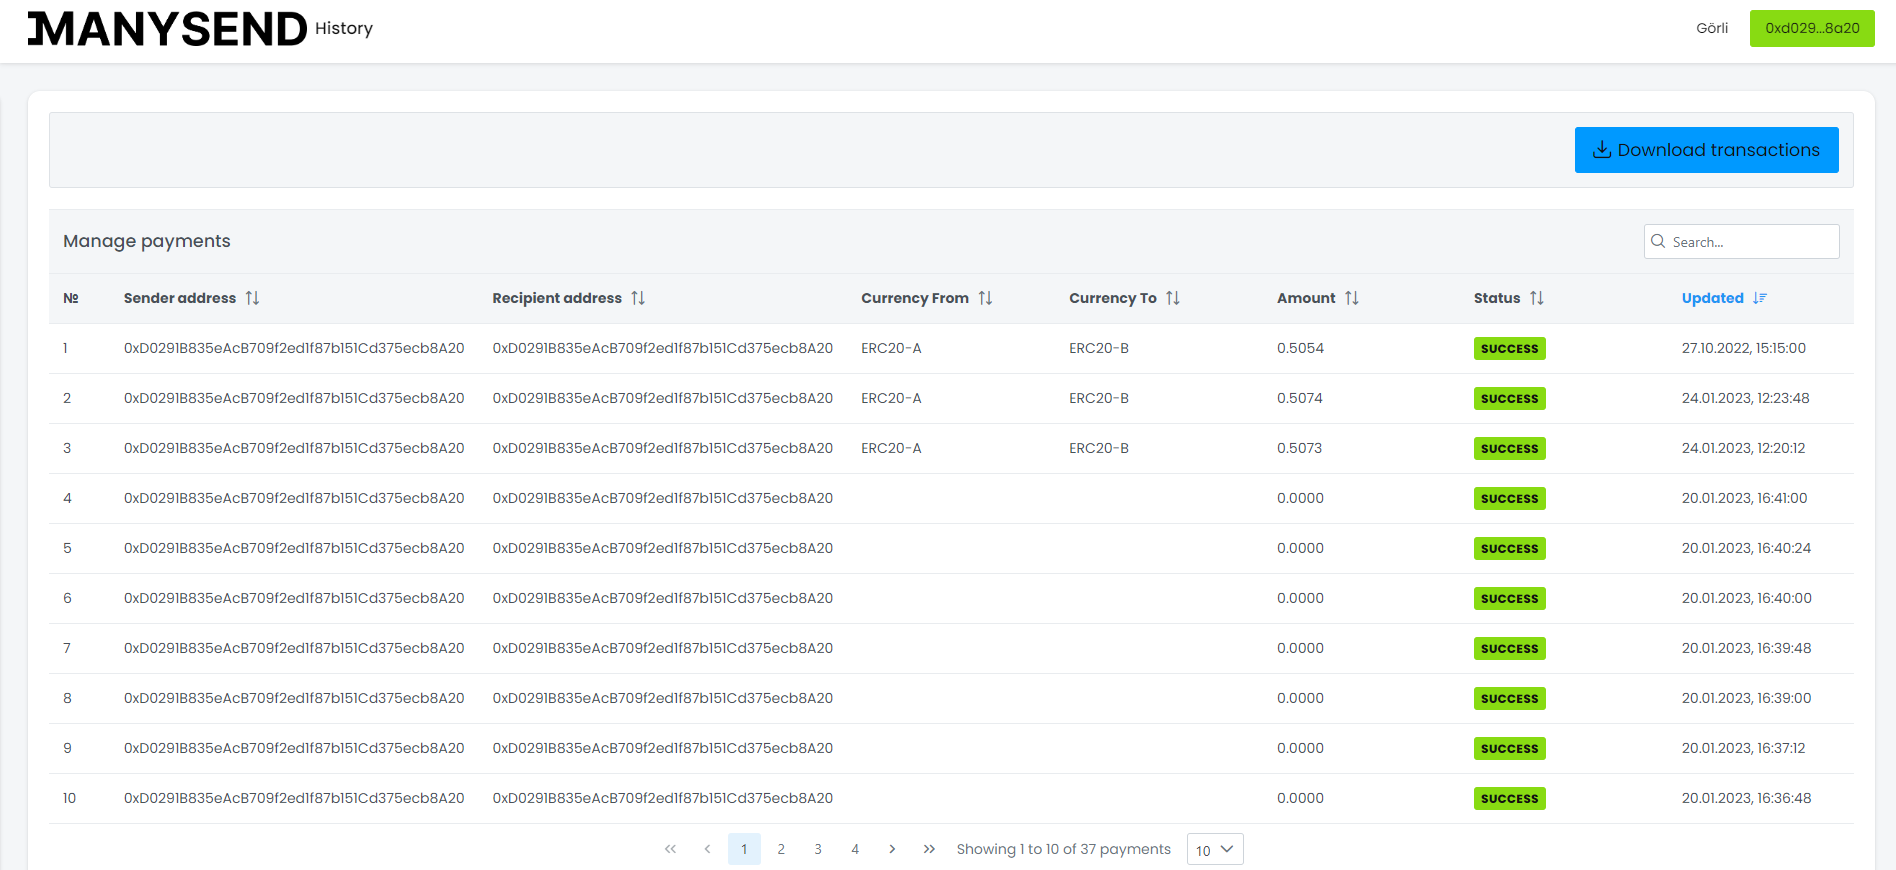Click sender address in row 8
Screen dimensions: 1896x870
294,698
